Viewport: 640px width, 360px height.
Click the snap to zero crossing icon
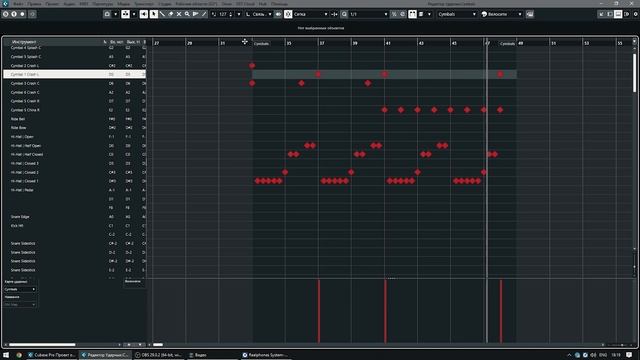[335, 14]
